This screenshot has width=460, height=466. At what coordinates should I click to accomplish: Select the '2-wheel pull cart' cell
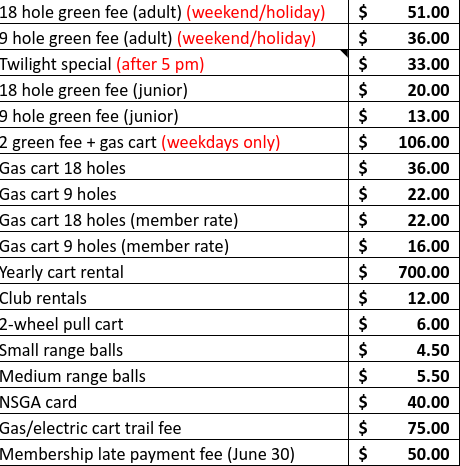(174, 323)
